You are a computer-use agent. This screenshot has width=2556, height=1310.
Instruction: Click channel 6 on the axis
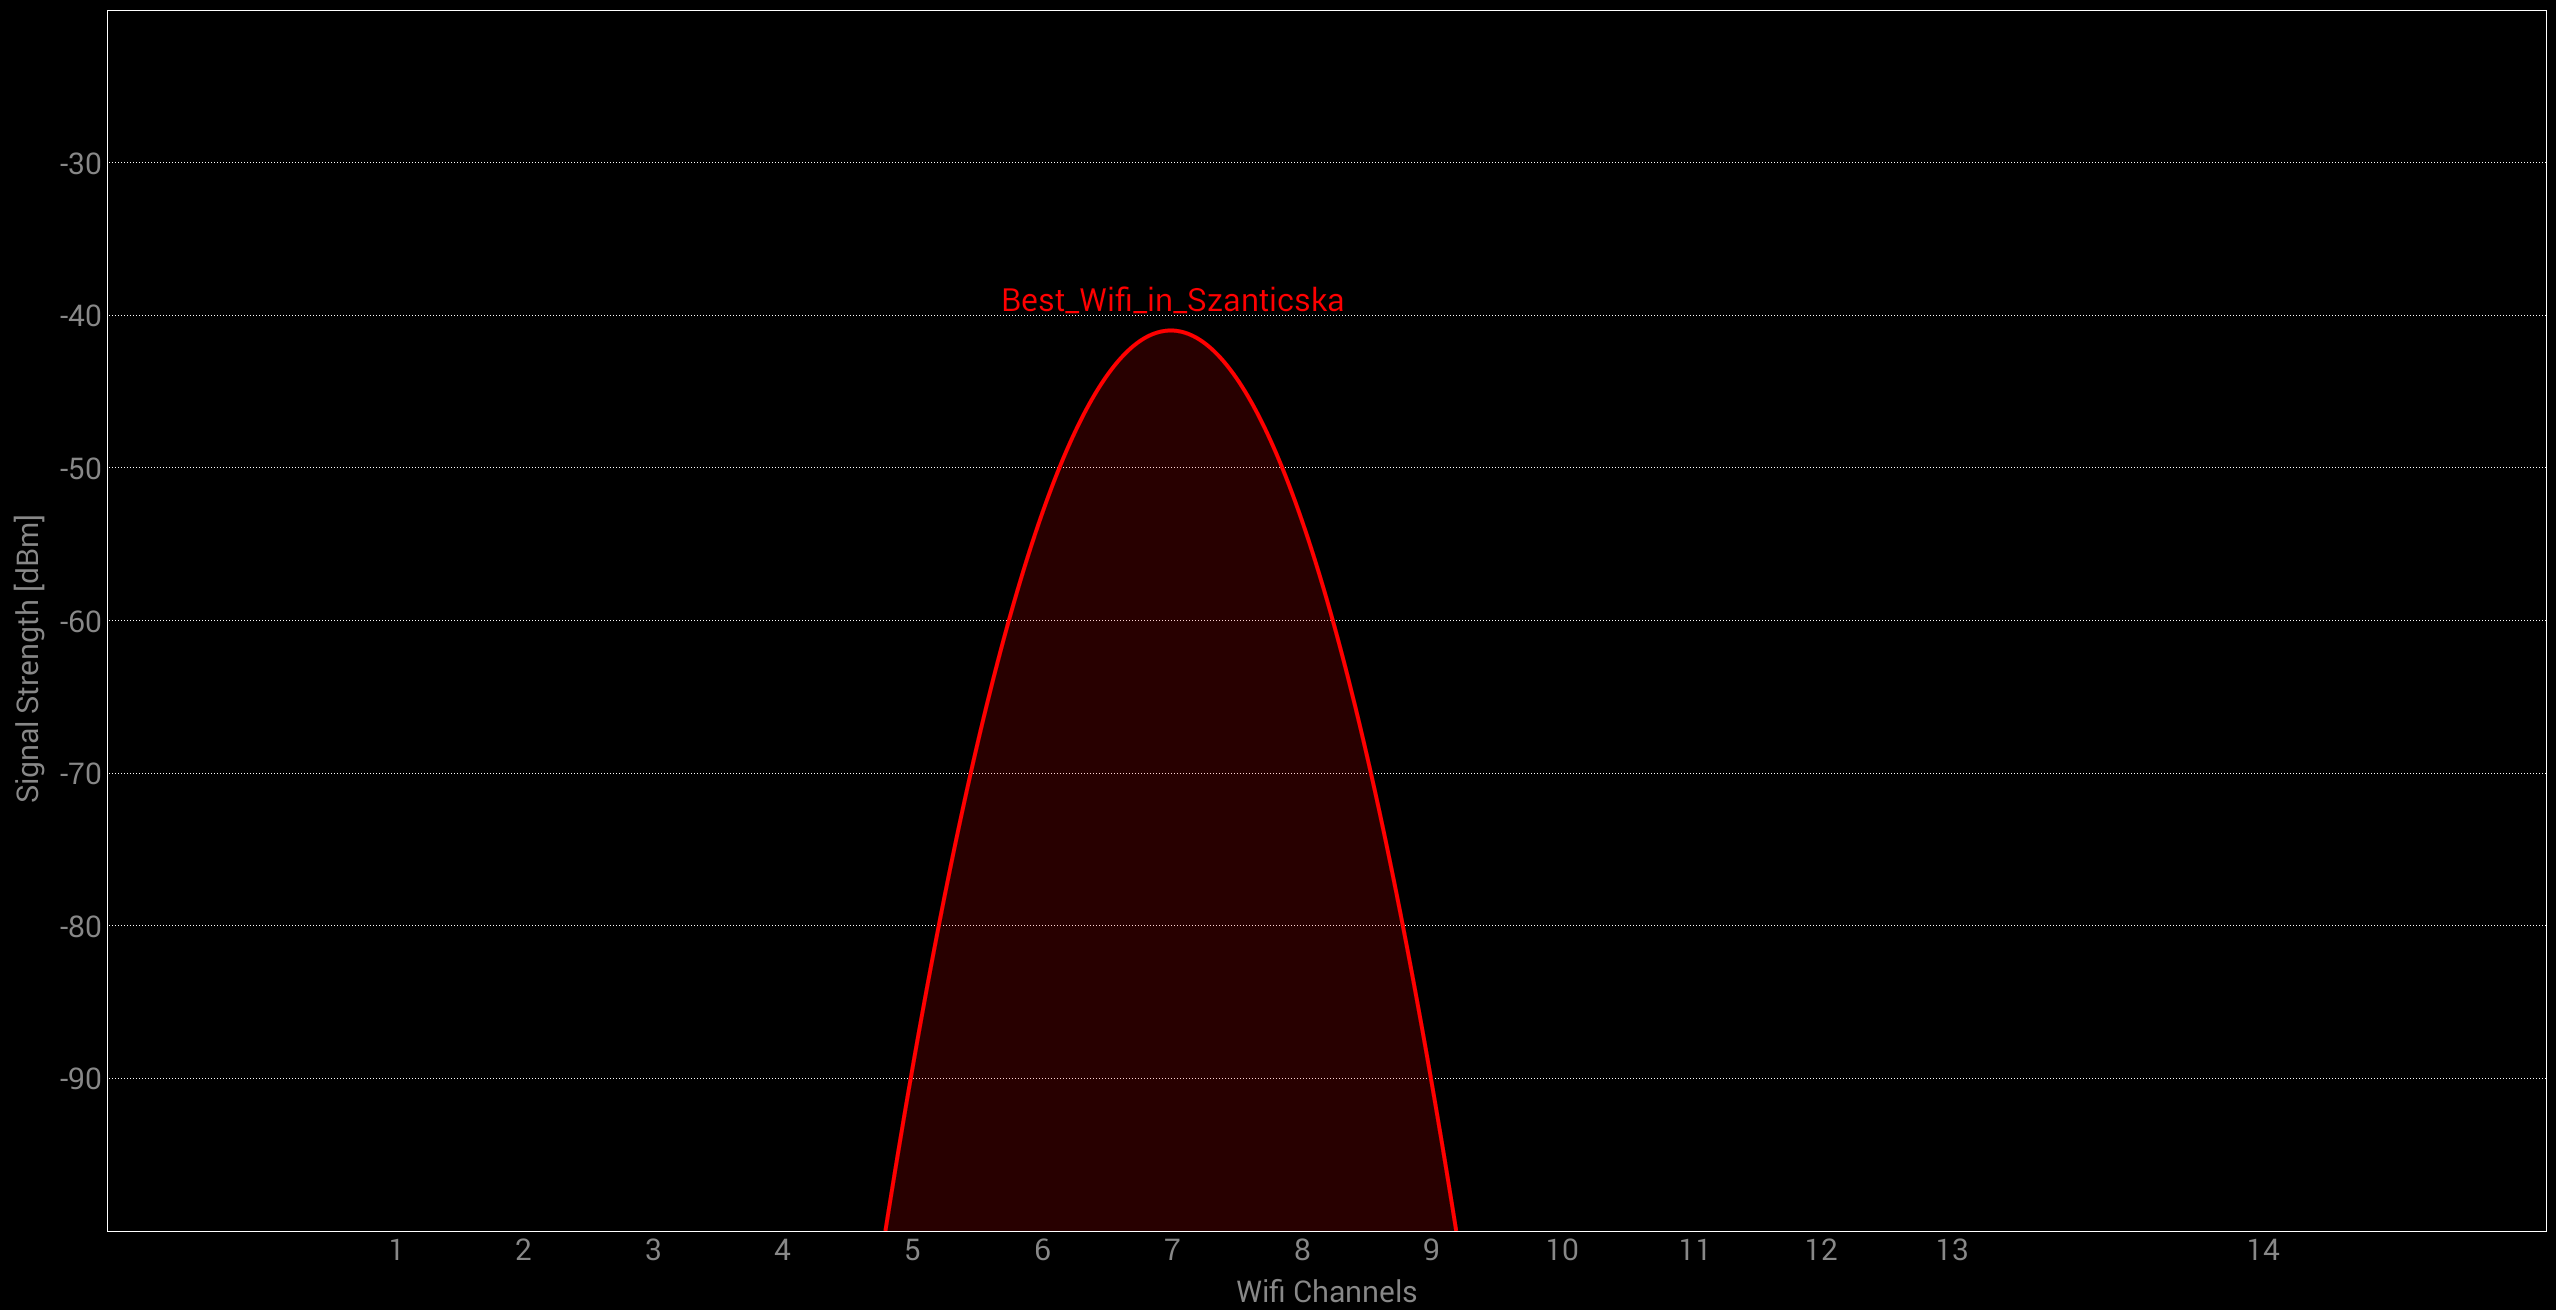1042,1250
